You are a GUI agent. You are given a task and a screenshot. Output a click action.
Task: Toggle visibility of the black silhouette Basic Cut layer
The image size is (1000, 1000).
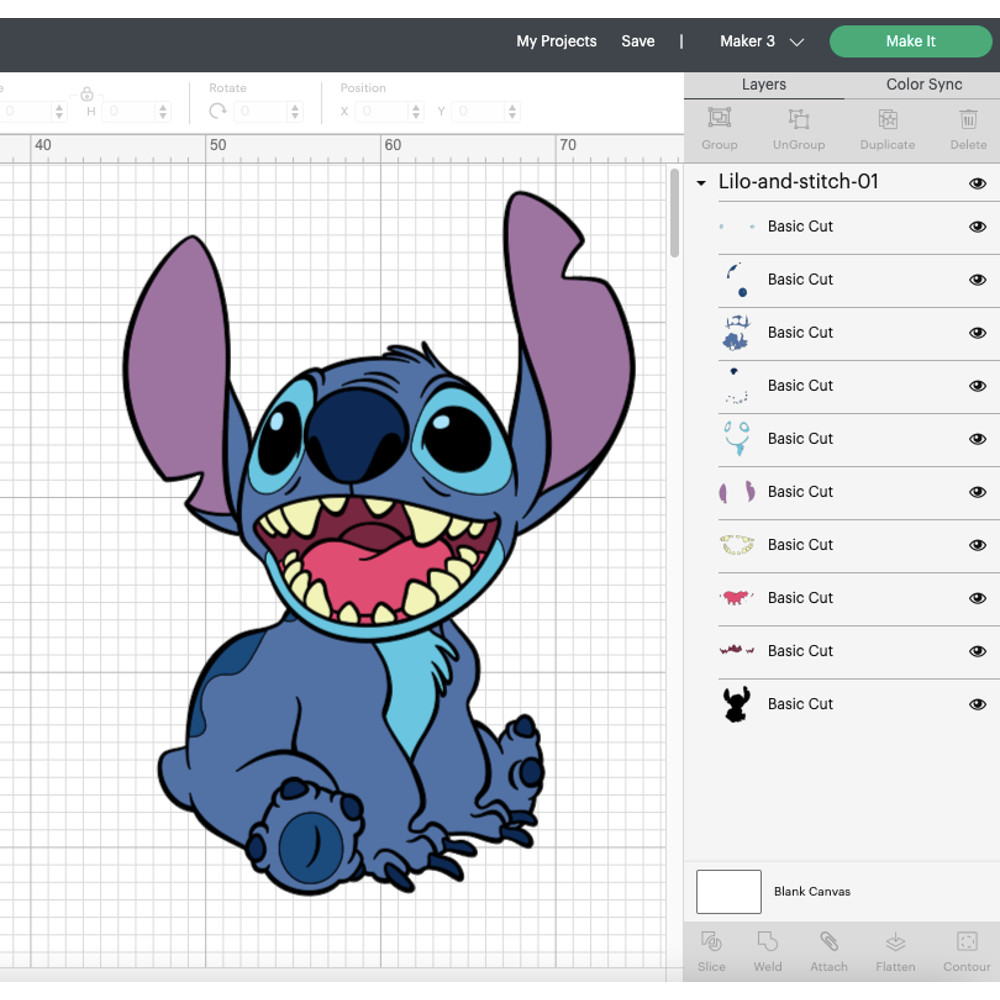[x=977, y=704]
